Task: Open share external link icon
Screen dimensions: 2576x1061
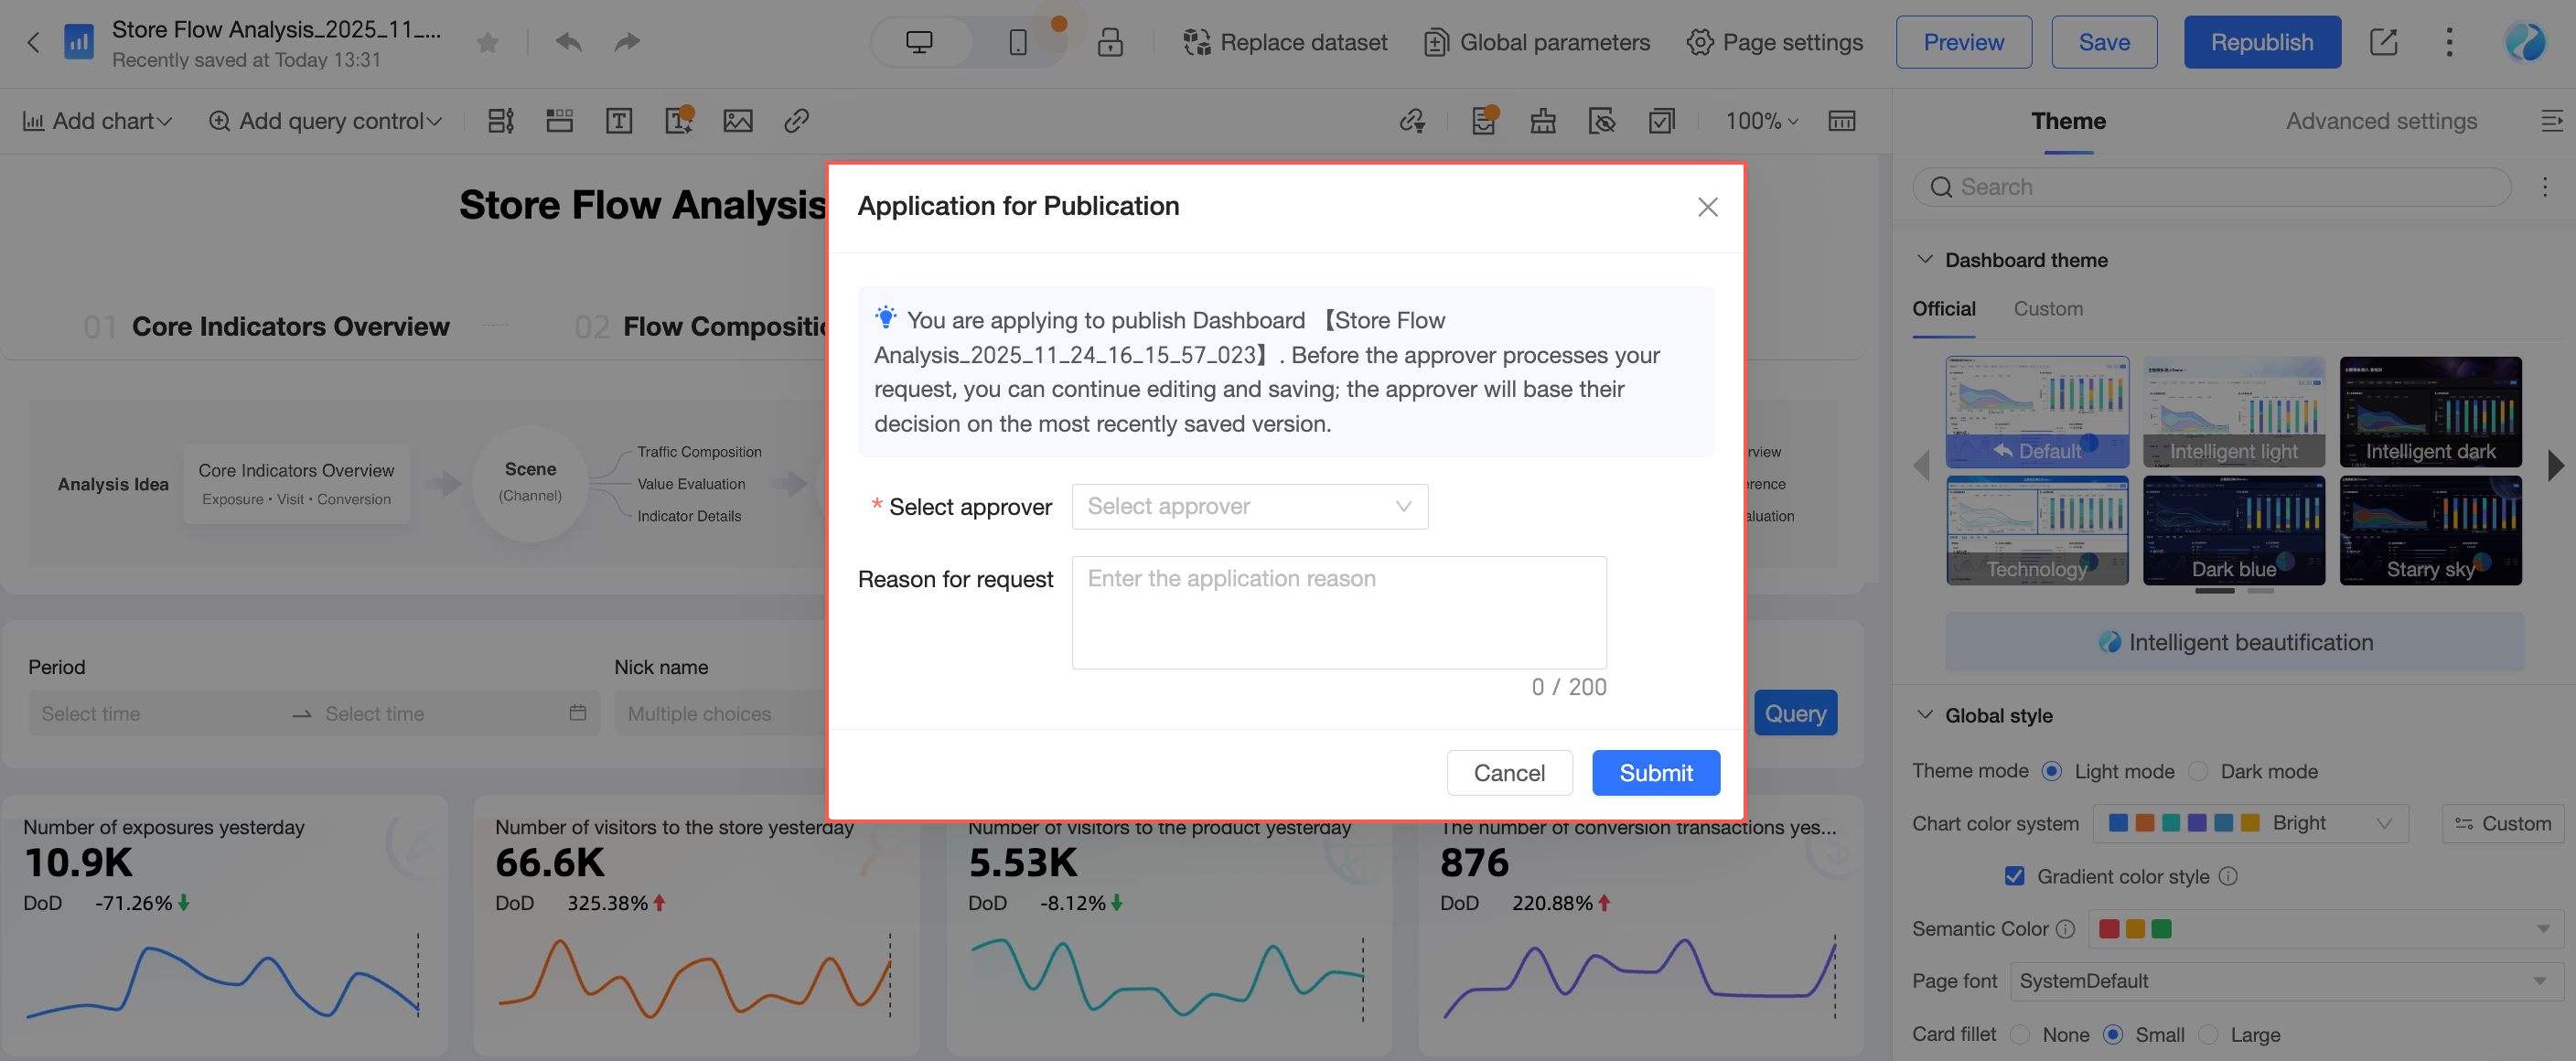Action: click(2383, 42)
